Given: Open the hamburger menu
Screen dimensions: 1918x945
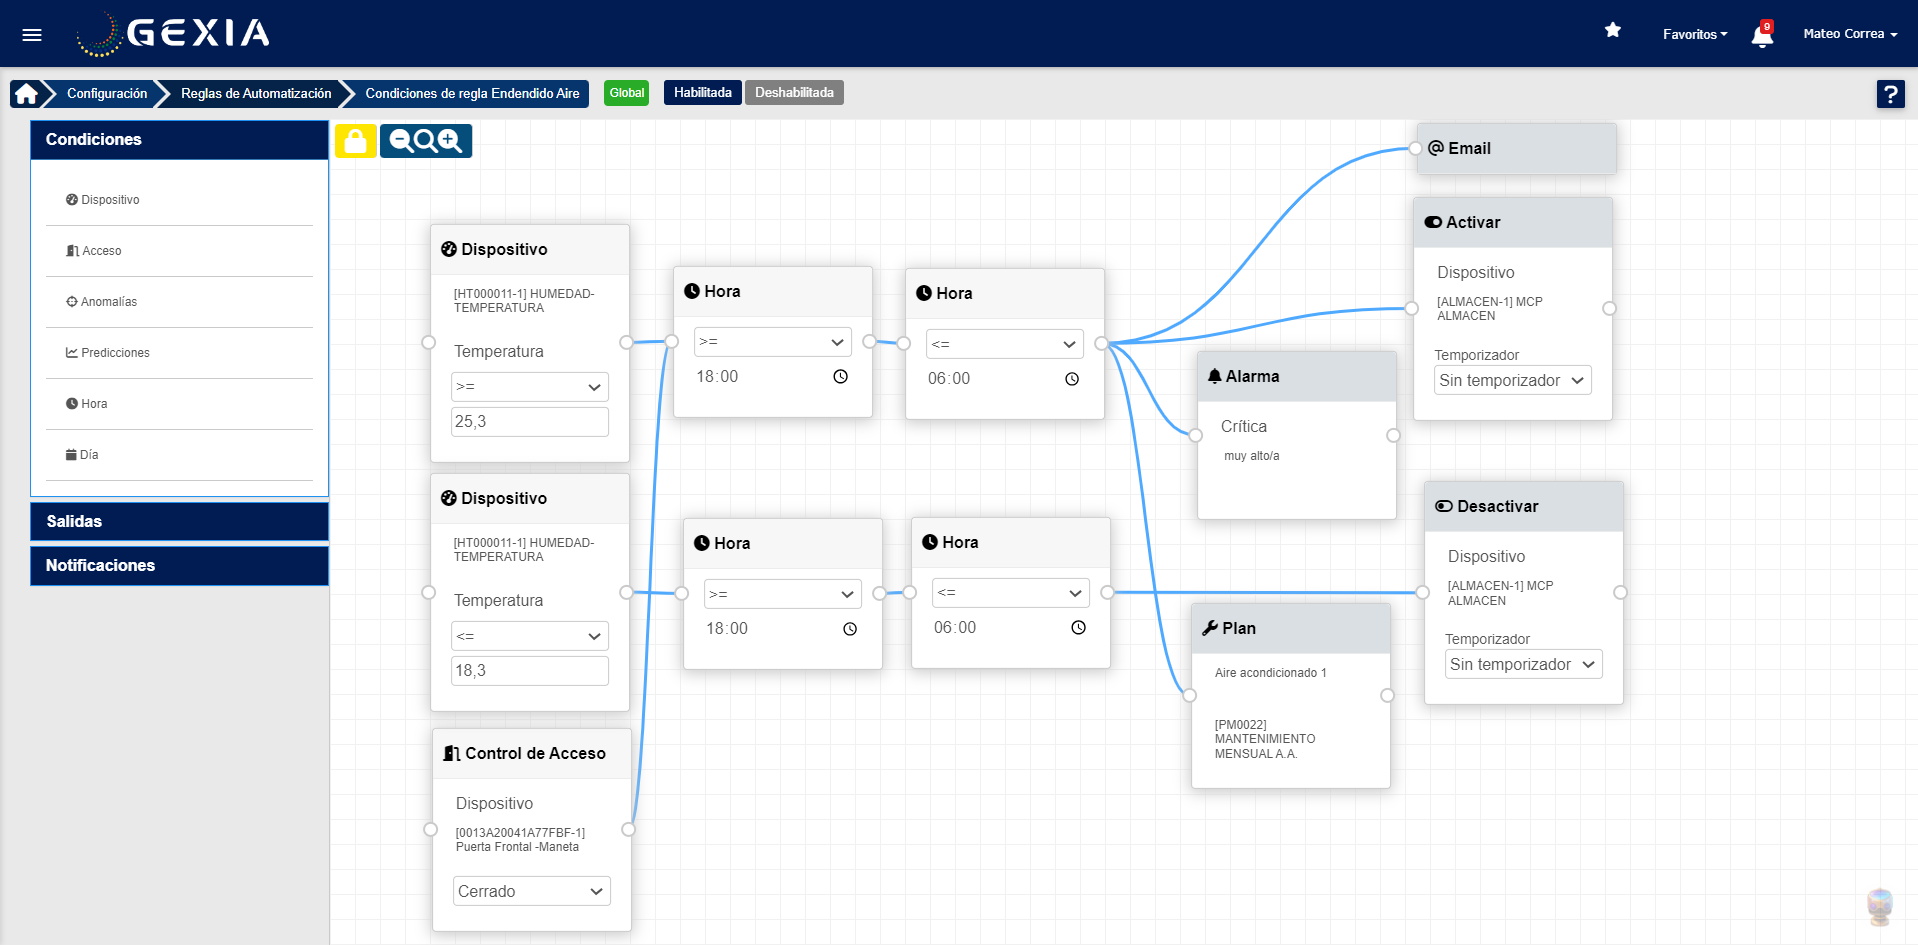Looking at the screenshot, I should point(32,35).
